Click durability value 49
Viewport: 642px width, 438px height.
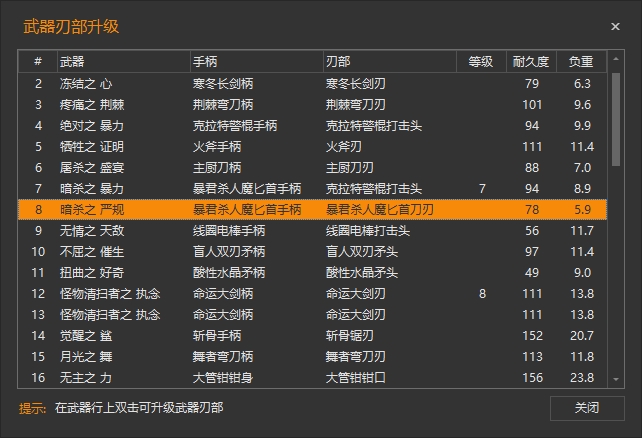(x=532, y=273)
